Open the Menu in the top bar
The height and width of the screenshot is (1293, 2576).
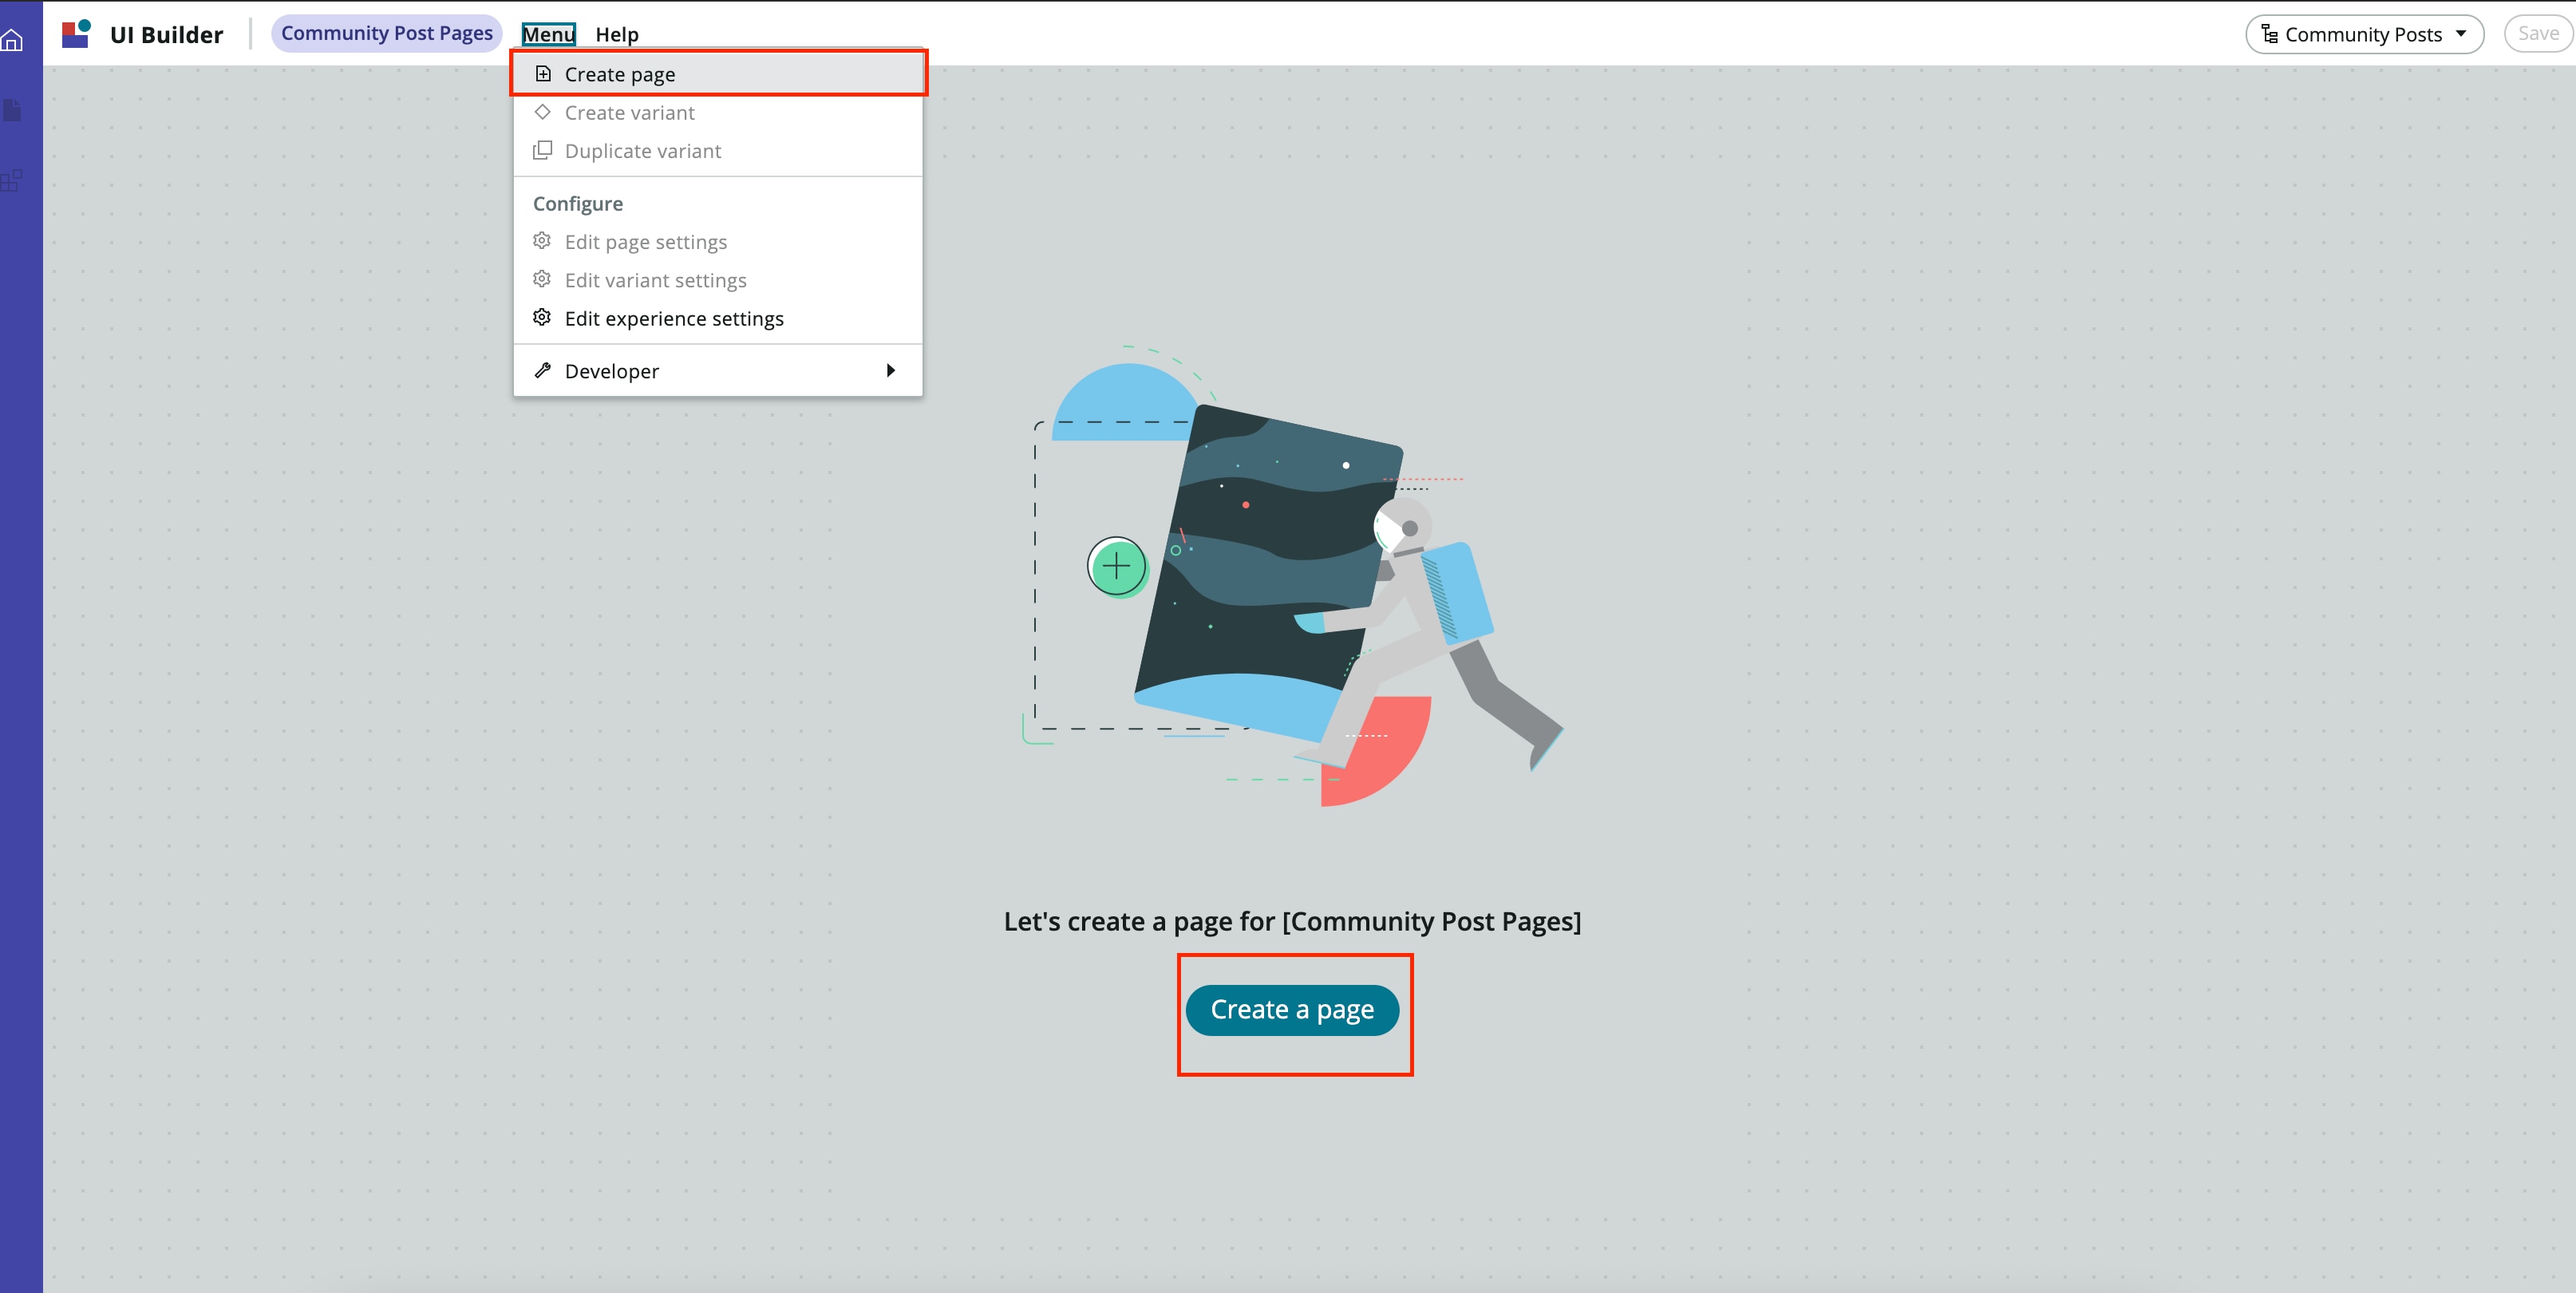click(x=548, y=33)
